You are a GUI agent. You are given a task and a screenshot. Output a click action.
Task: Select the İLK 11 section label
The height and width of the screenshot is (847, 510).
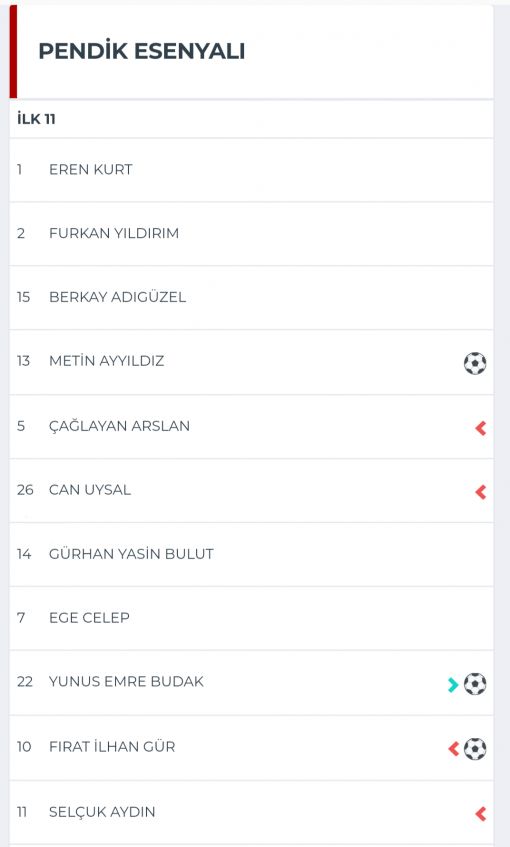coord(36,119)
